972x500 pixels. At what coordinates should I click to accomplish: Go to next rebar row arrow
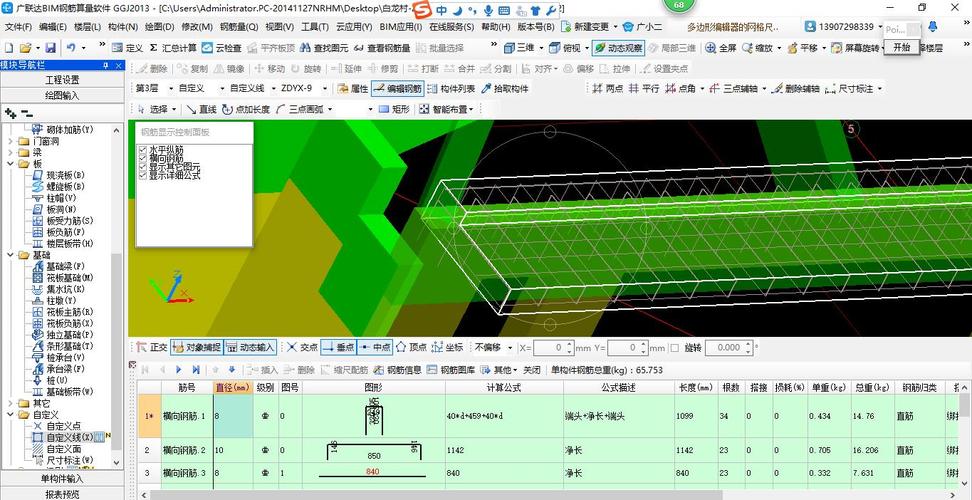[179, 370]
